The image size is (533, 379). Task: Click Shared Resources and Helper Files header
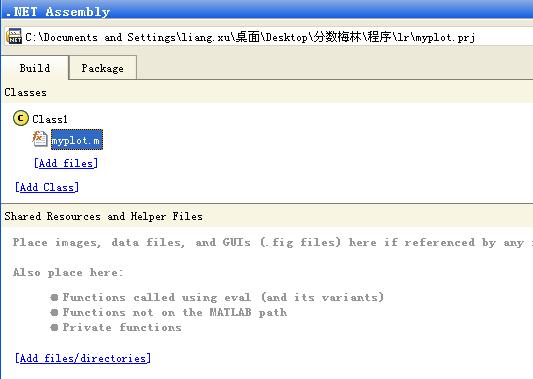point(104,216)
